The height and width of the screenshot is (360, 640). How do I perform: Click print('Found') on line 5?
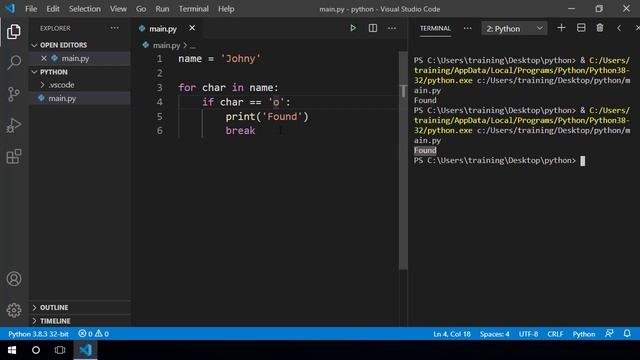(267, 117)
